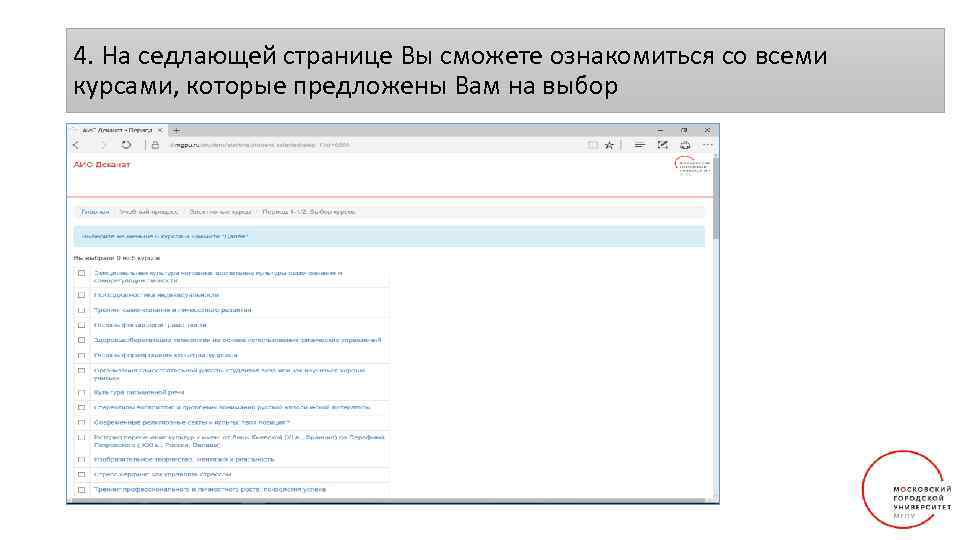This screenshot has width=960, height=540.
Task: Close the АИС Деканат browser tab
Action: [x=160, y=130]
